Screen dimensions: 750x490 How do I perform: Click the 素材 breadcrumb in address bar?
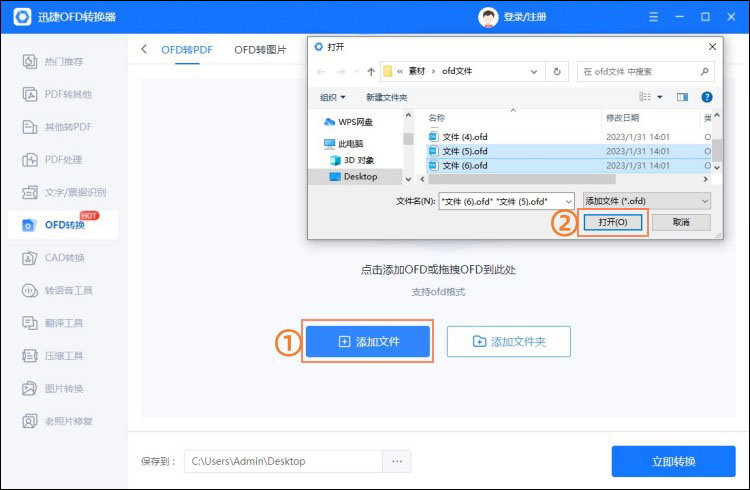tap(417, 71)
